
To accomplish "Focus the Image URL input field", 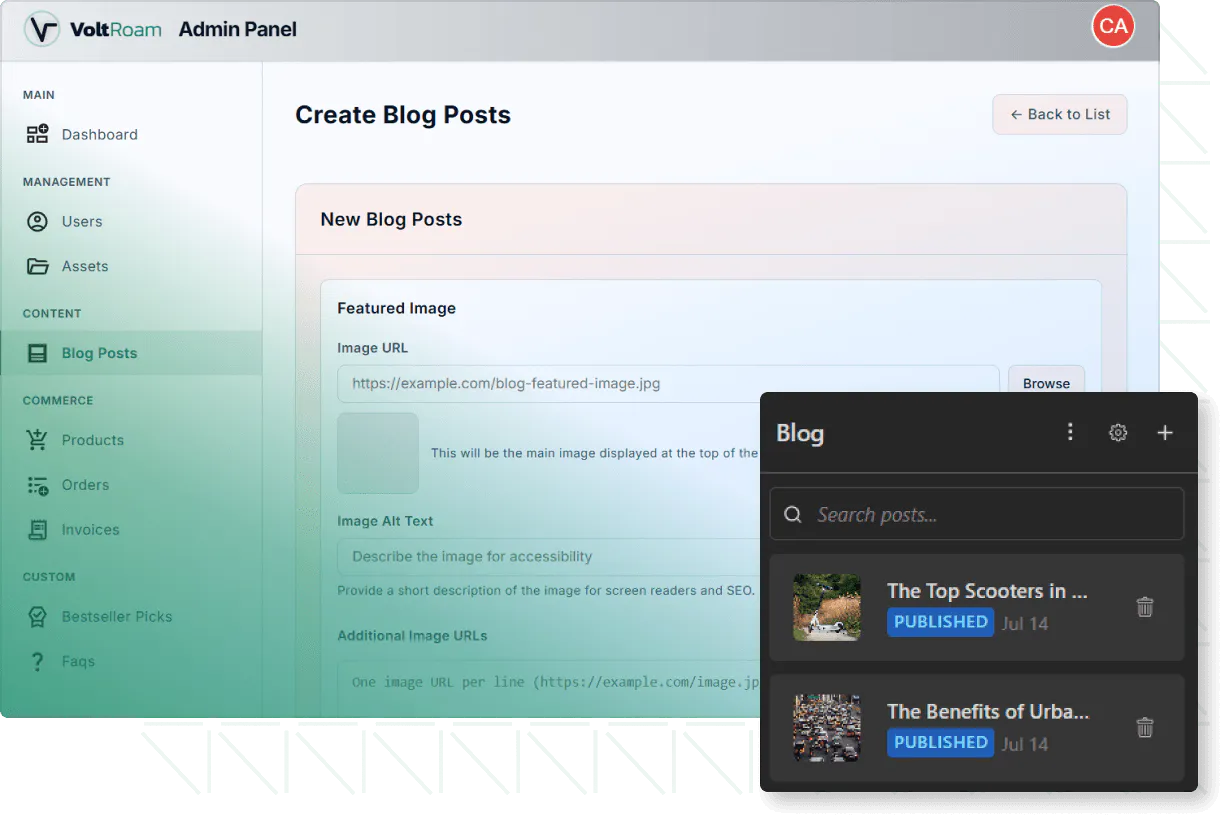I will (x=668, y=383).
